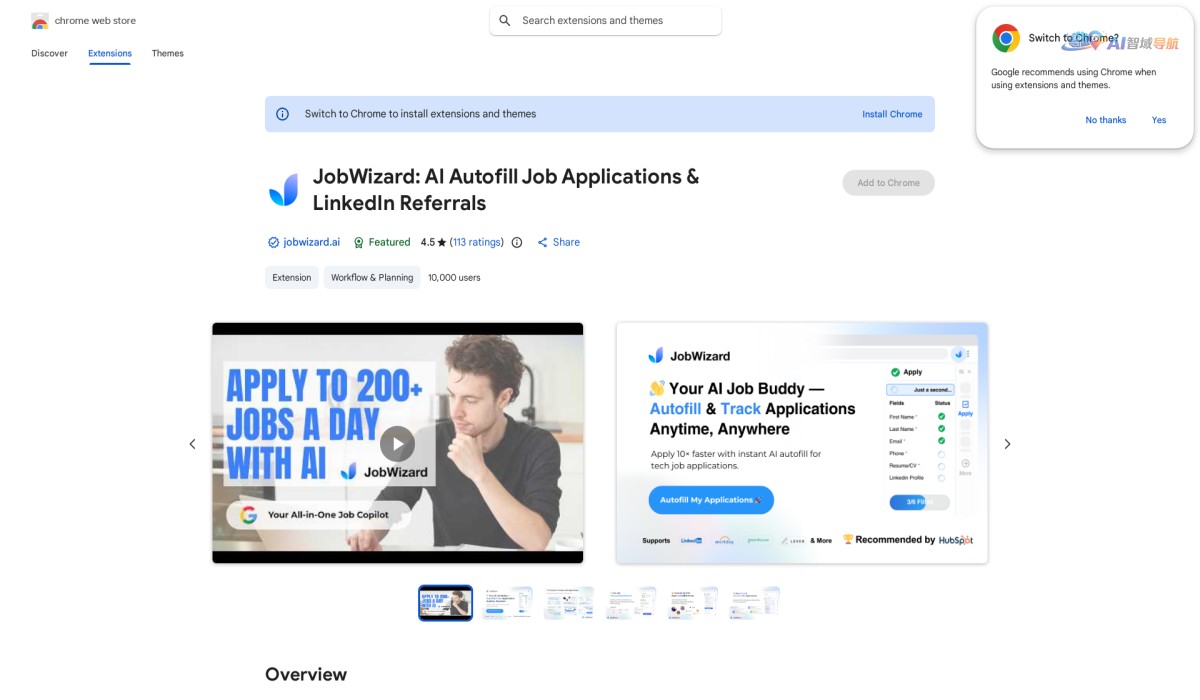View the 113 ratings link
1200x700 pixels.
pos(475,242)
